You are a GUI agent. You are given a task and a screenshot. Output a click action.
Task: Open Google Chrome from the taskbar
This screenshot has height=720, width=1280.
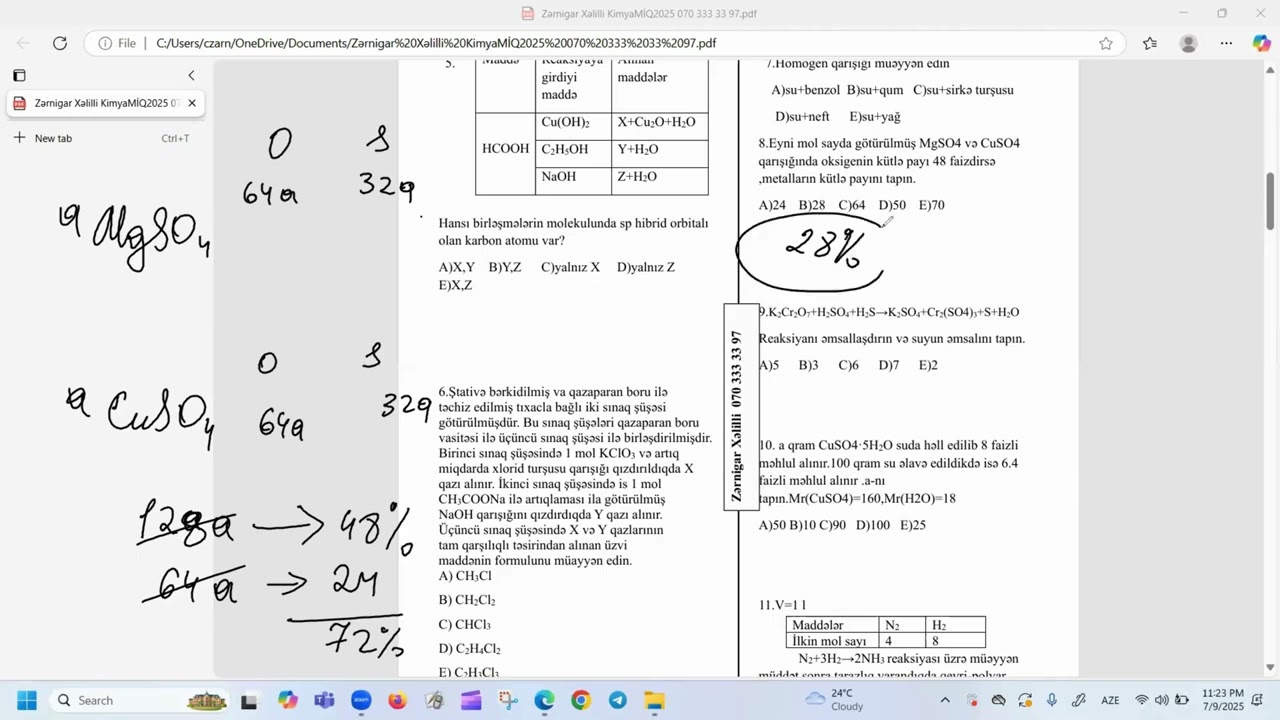(581, 700)
